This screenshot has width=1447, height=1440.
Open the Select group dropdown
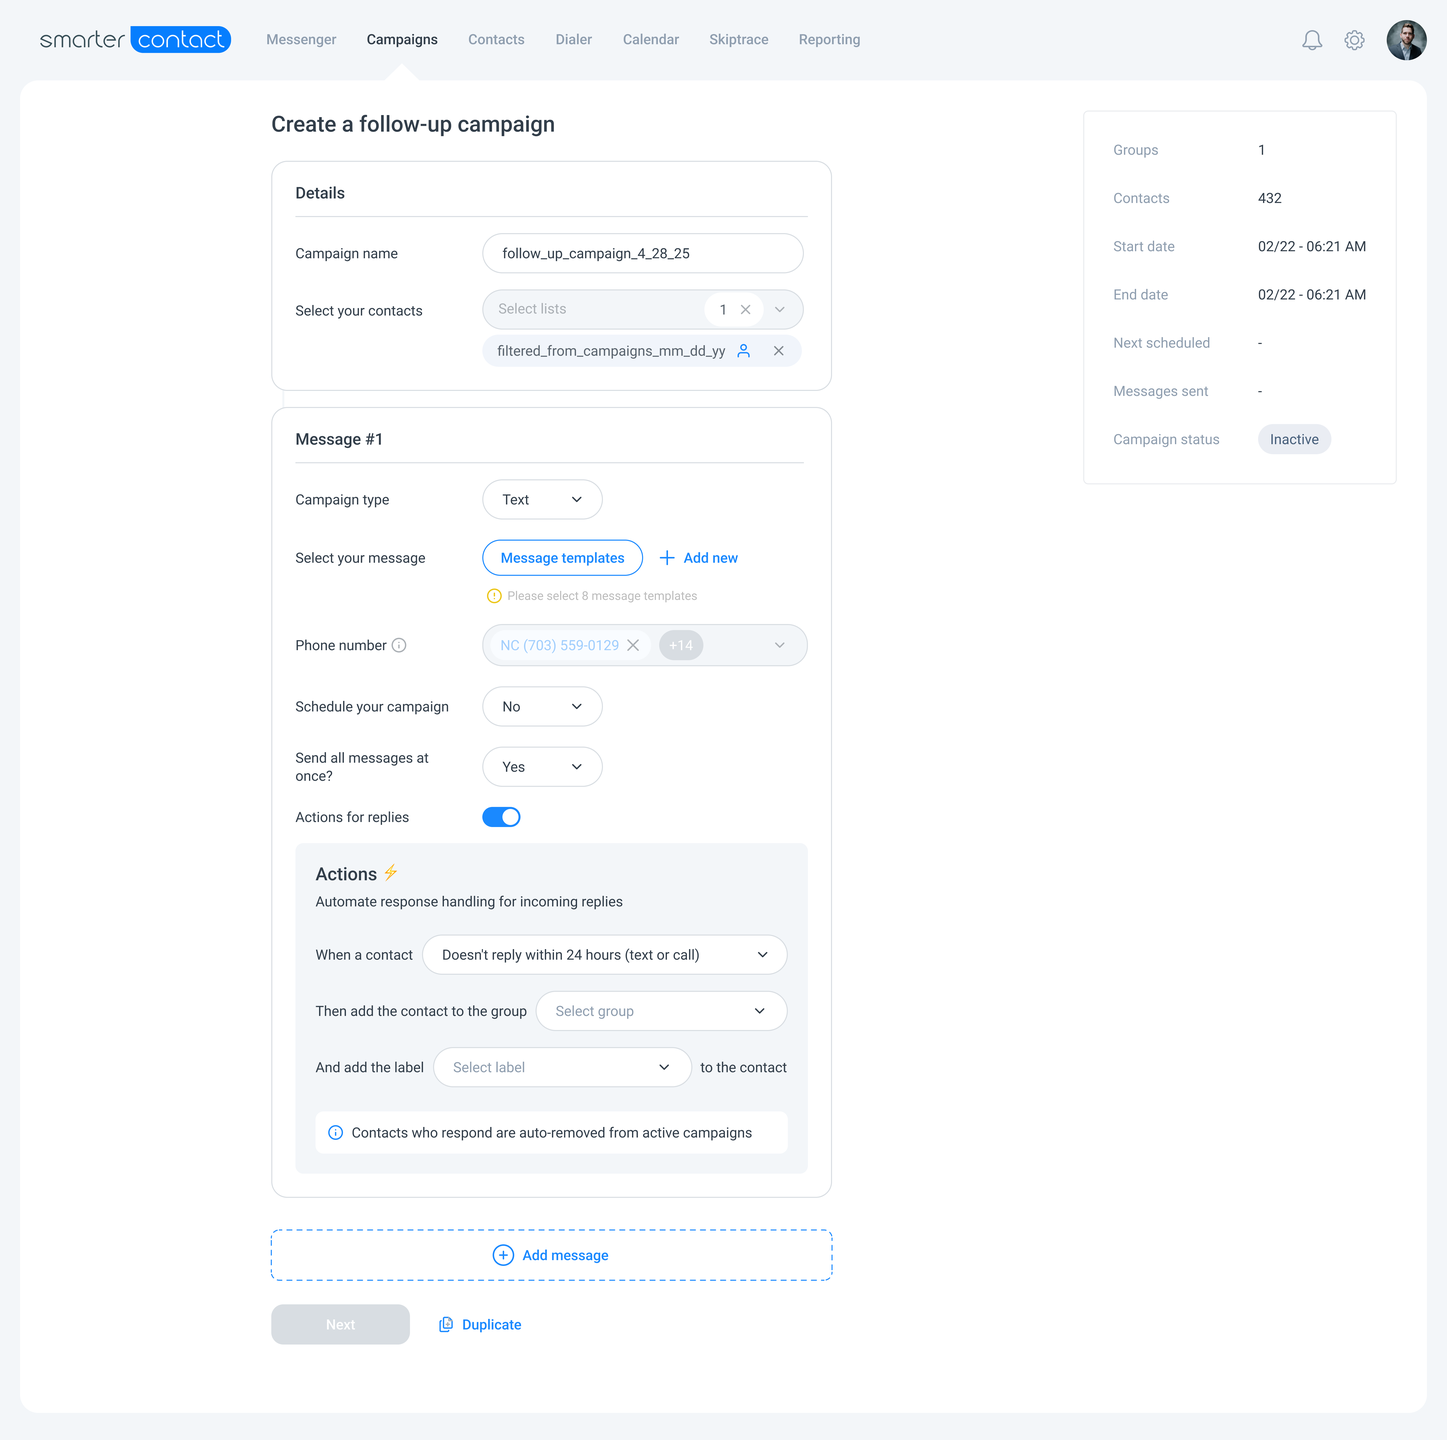point(661,1011)
